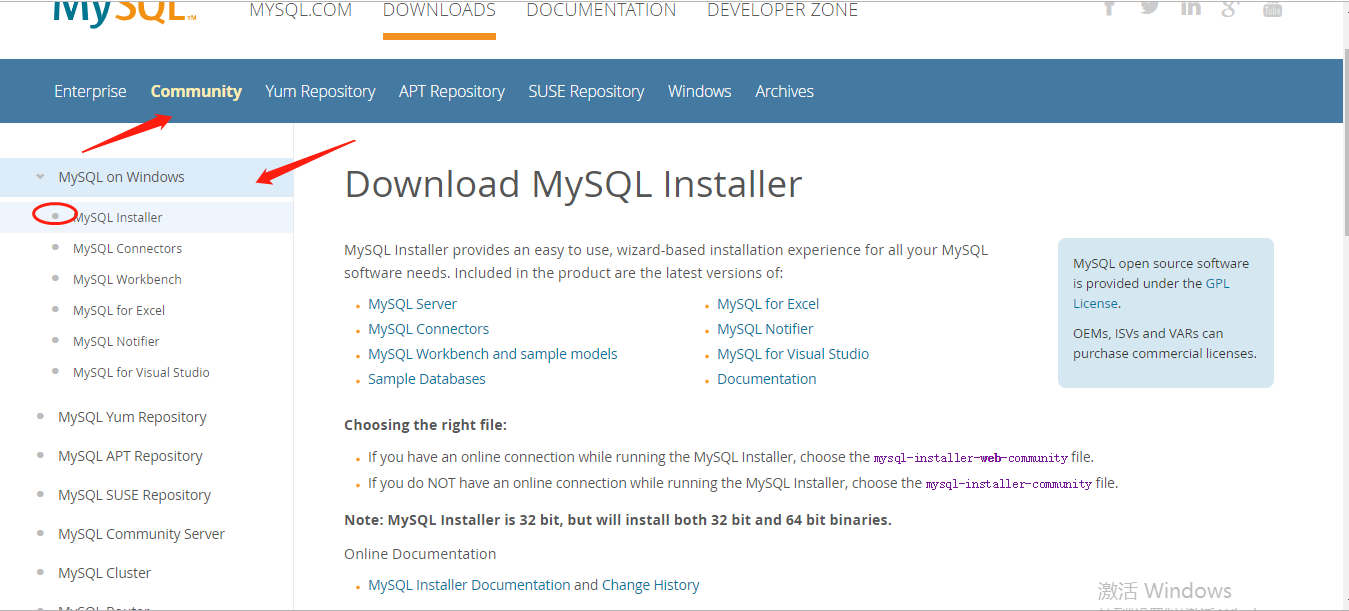This screenshot has width=1349, height=611.
Task: Expand MySQL Yum Repository in sidebar
Action: pos(132,416)
